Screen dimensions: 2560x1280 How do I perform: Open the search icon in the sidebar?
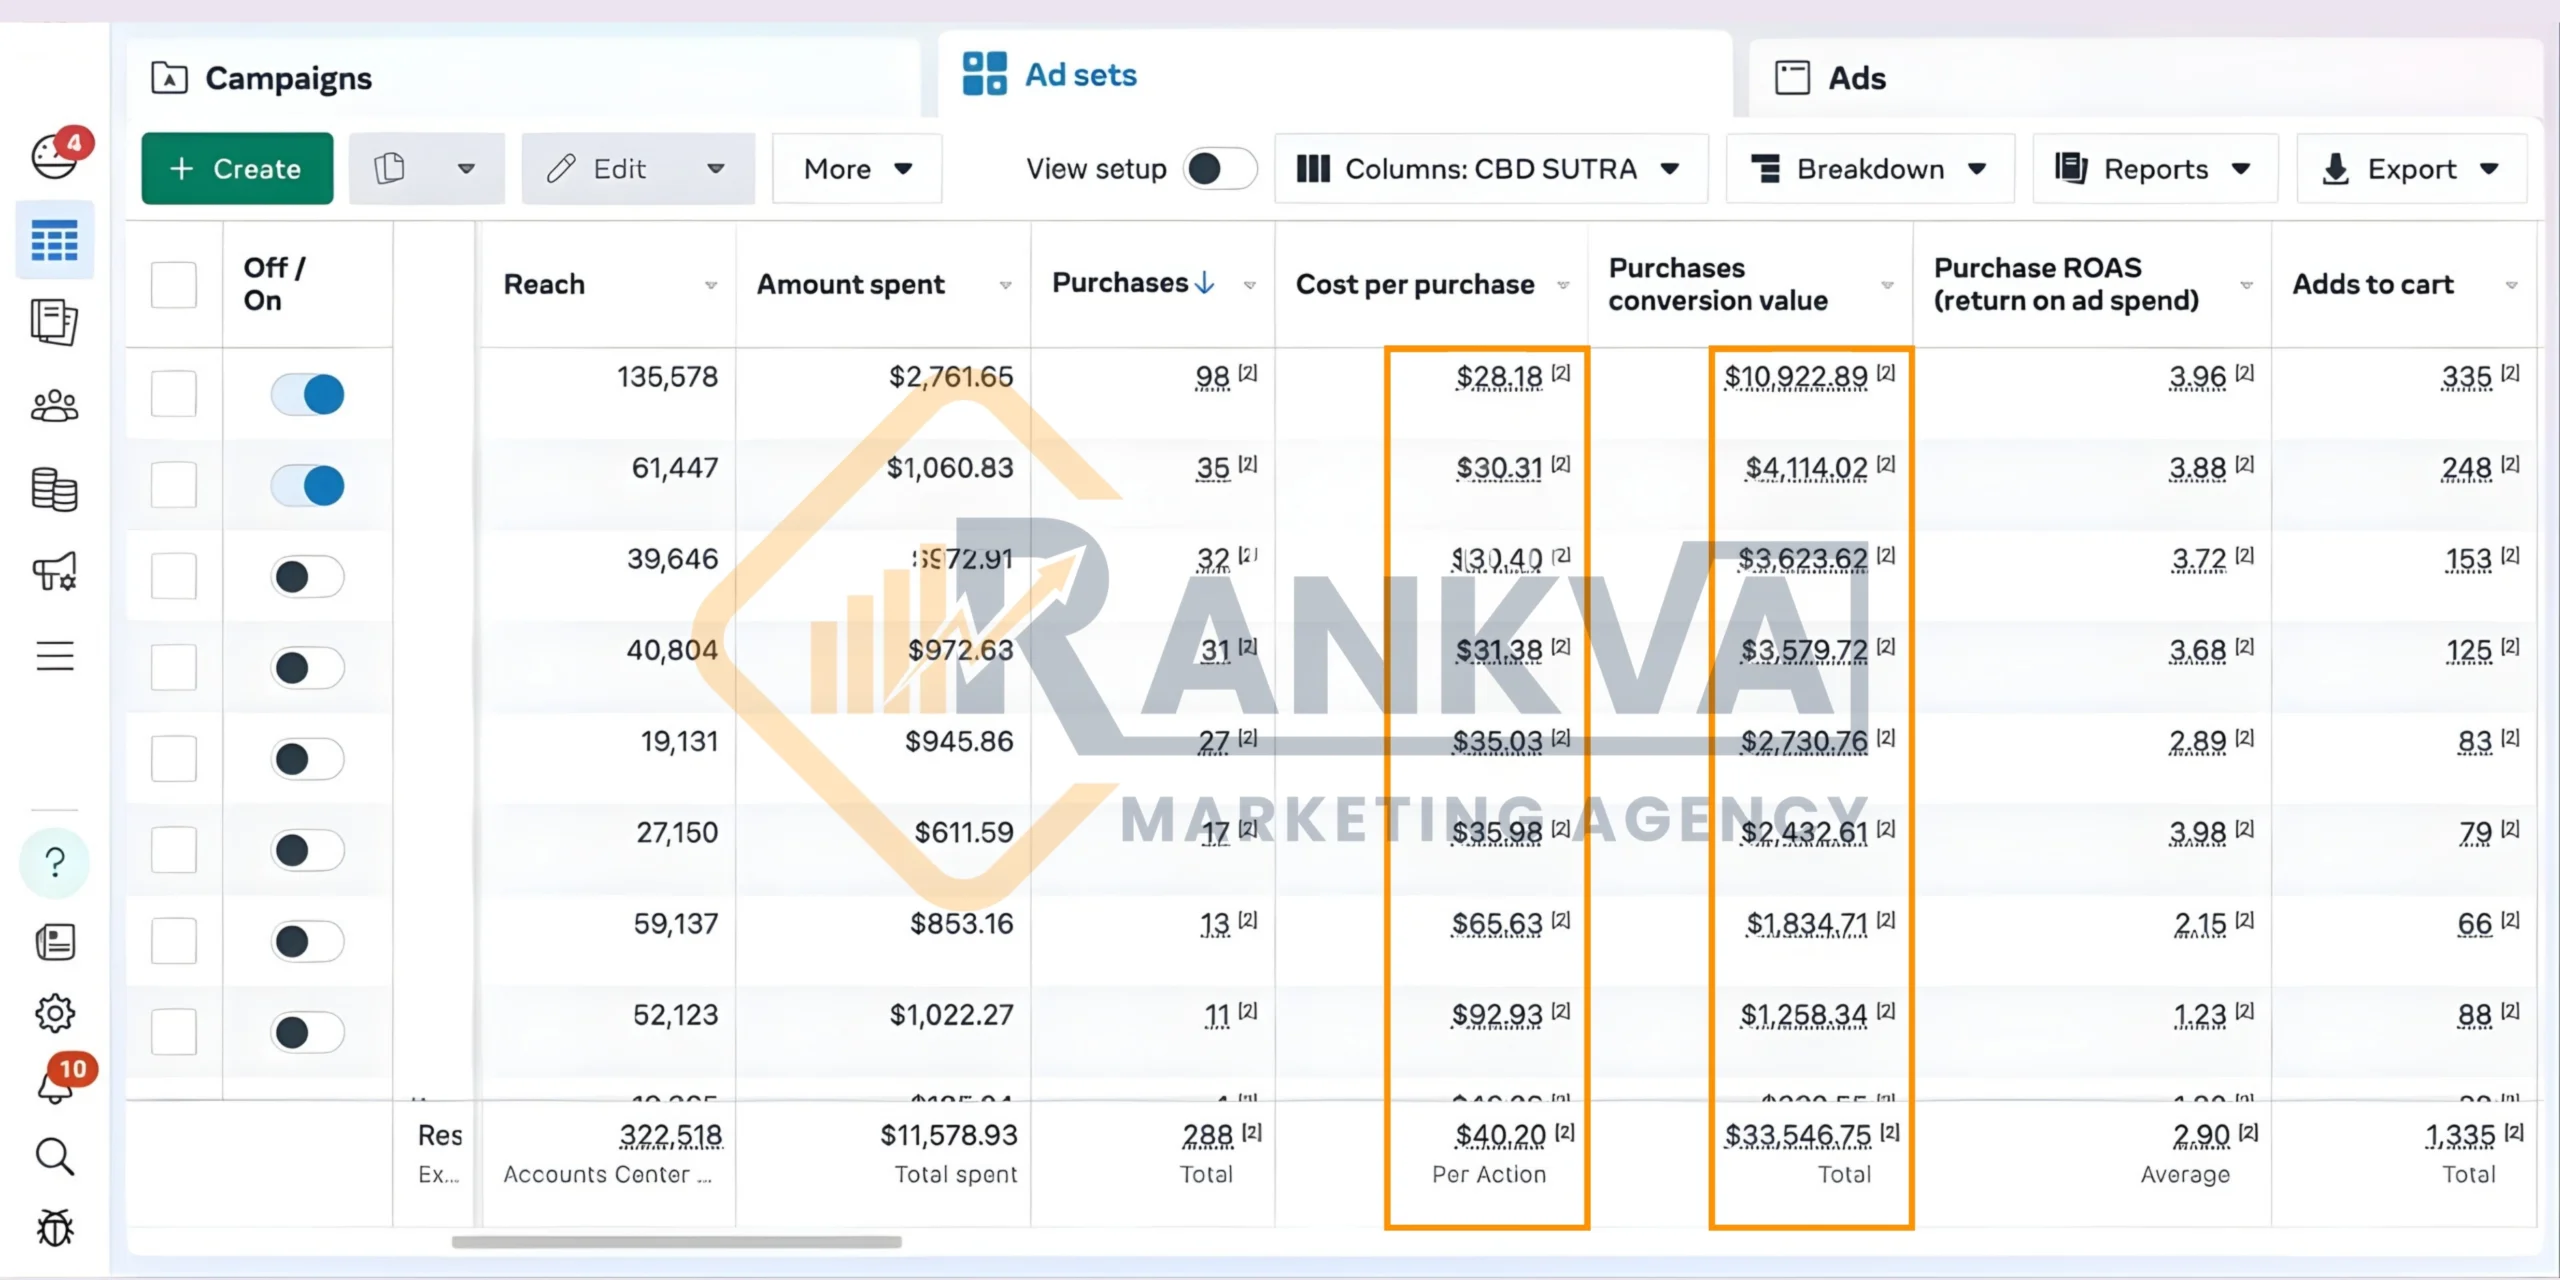(x=55, y=1157)
